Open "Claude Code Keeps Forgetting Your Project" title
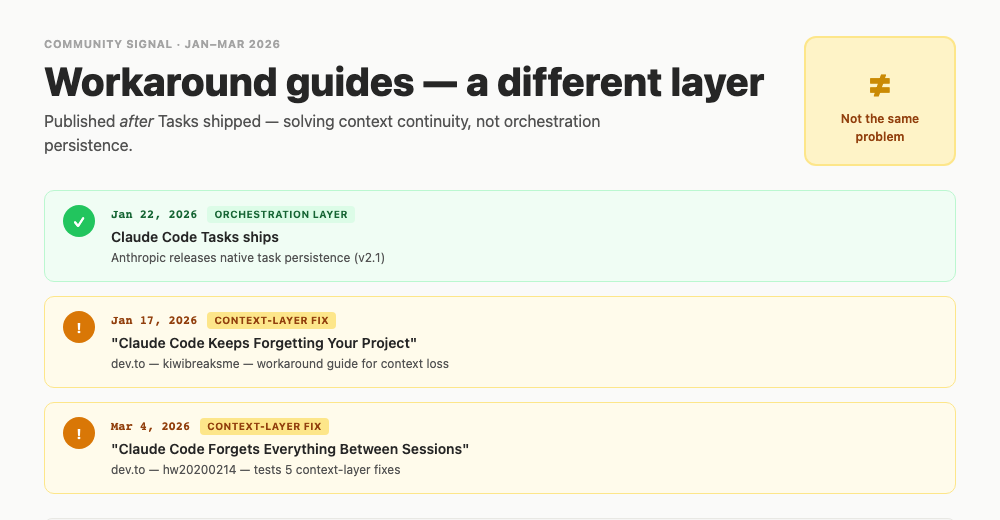Viewport: 1000px width, 520px height. click(x=264, y=343)
